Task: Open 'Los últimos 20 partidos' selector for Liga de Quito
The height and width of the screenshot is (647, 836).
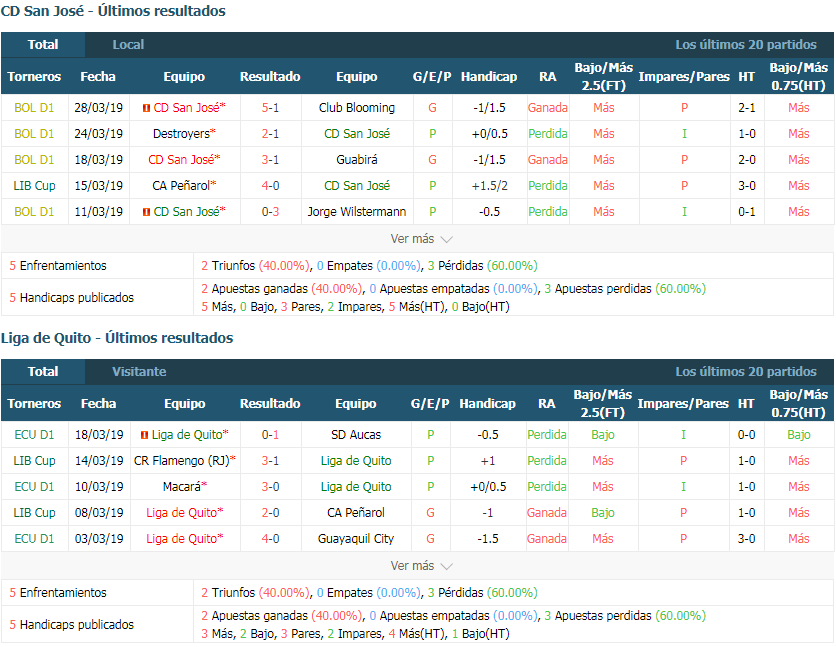Action: tap(745, 372)
